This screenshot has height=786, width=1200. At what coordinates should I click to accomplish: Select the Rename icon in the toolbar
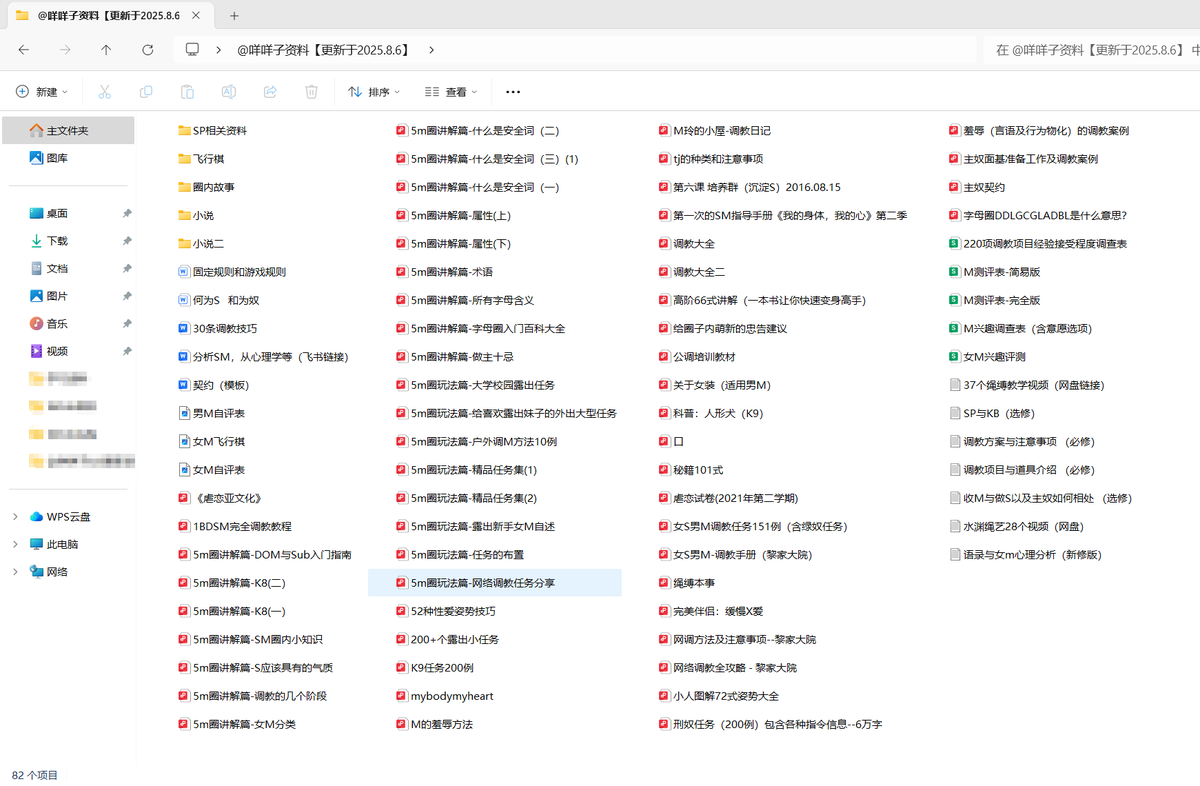(228, 91)
